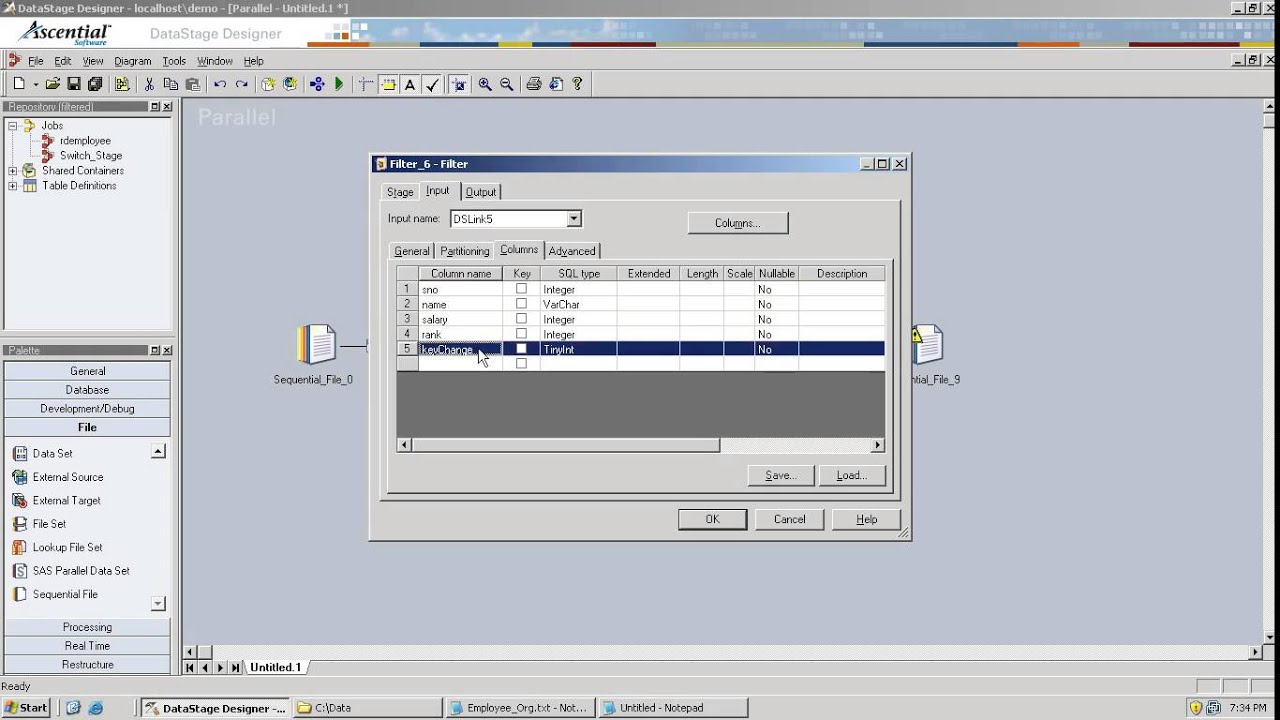Open the Diagram menu
1280x720 pixels.
[x=132, y=61]
